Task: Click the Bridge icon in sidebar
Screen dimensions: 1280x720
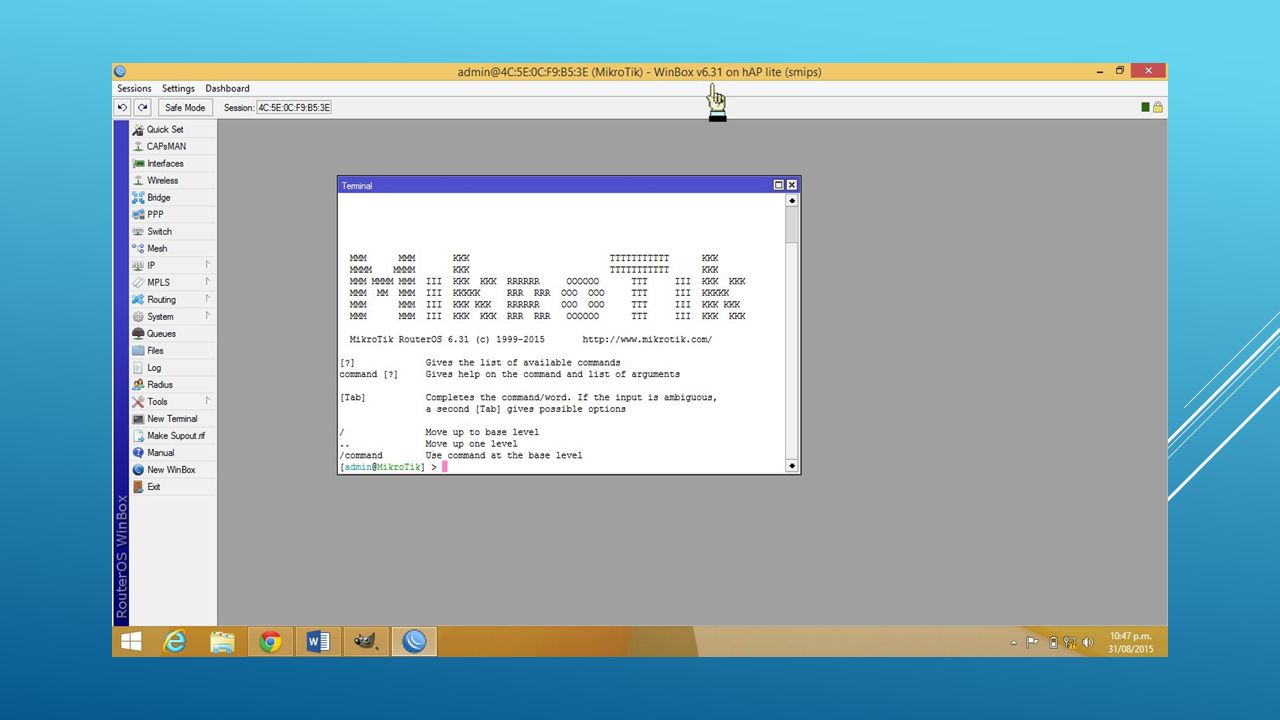Action: point(138,198)
